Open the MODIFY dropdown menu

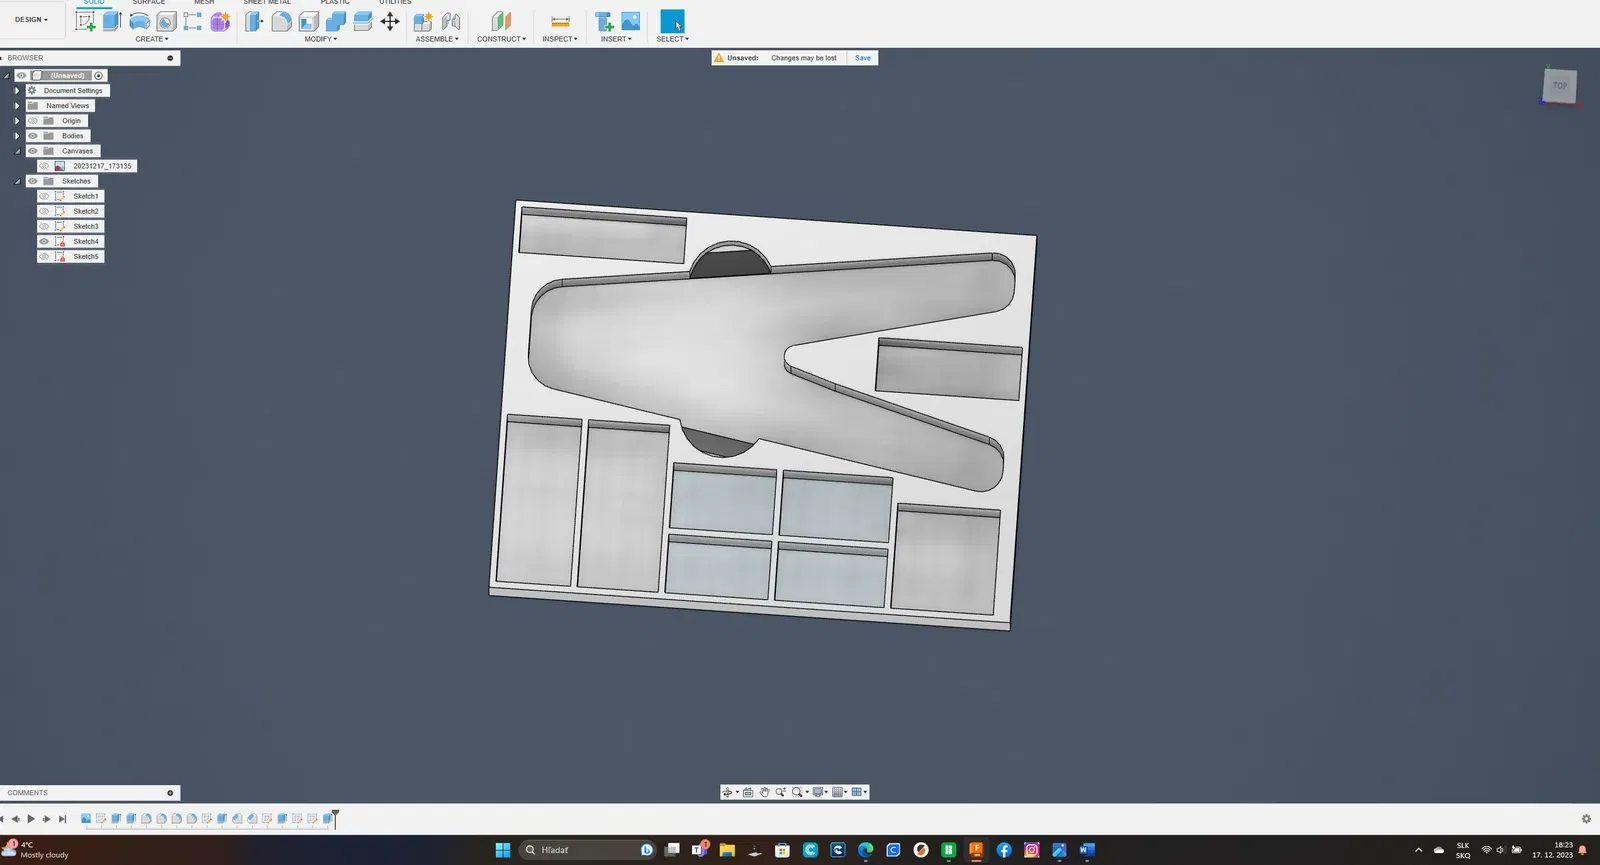click(321, 39)
